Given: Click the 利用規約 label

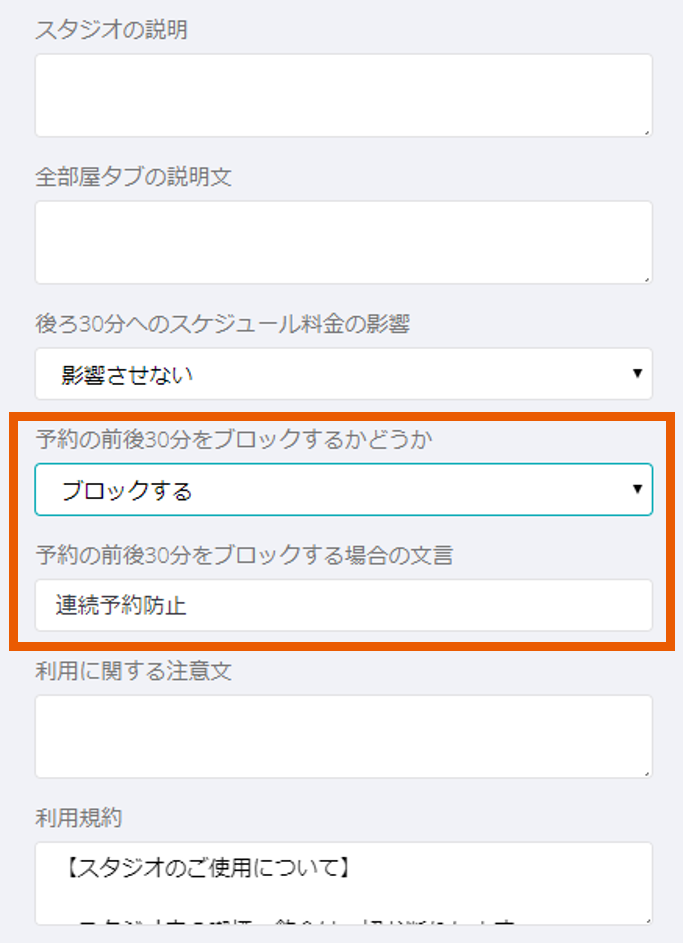Looking at the screenshot, I should click(x=78, y=818).
